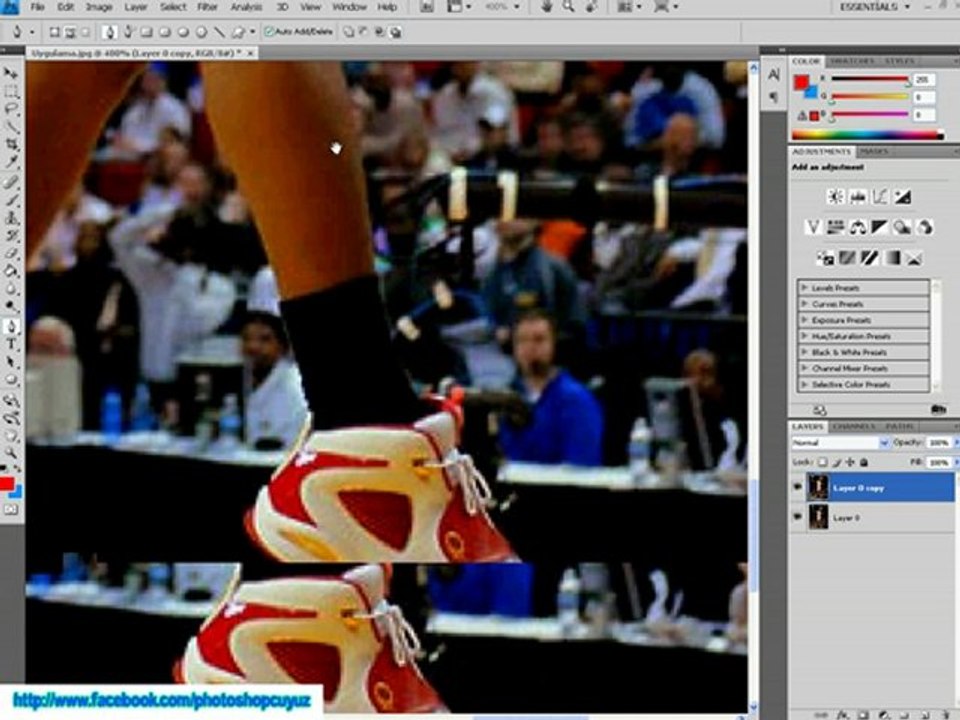Add a Color Balance adjustment layer

(858, 228)
